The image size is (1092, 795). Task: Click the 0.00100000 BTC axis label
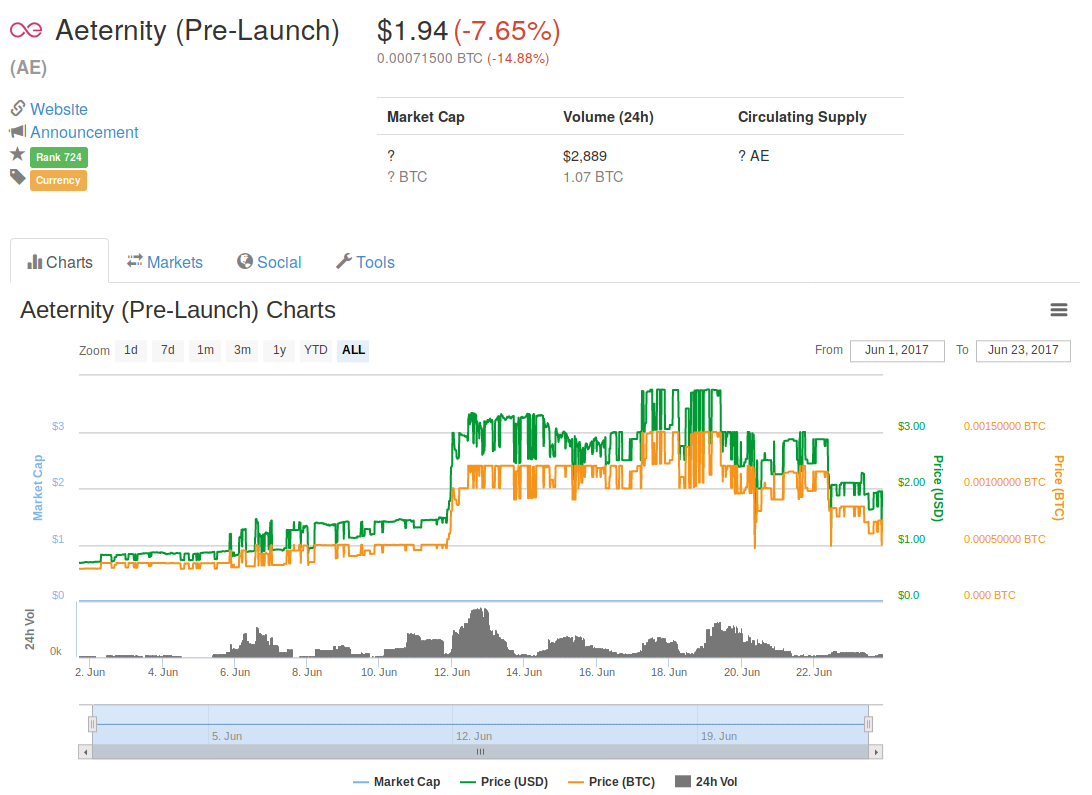tap(1004, 482)
